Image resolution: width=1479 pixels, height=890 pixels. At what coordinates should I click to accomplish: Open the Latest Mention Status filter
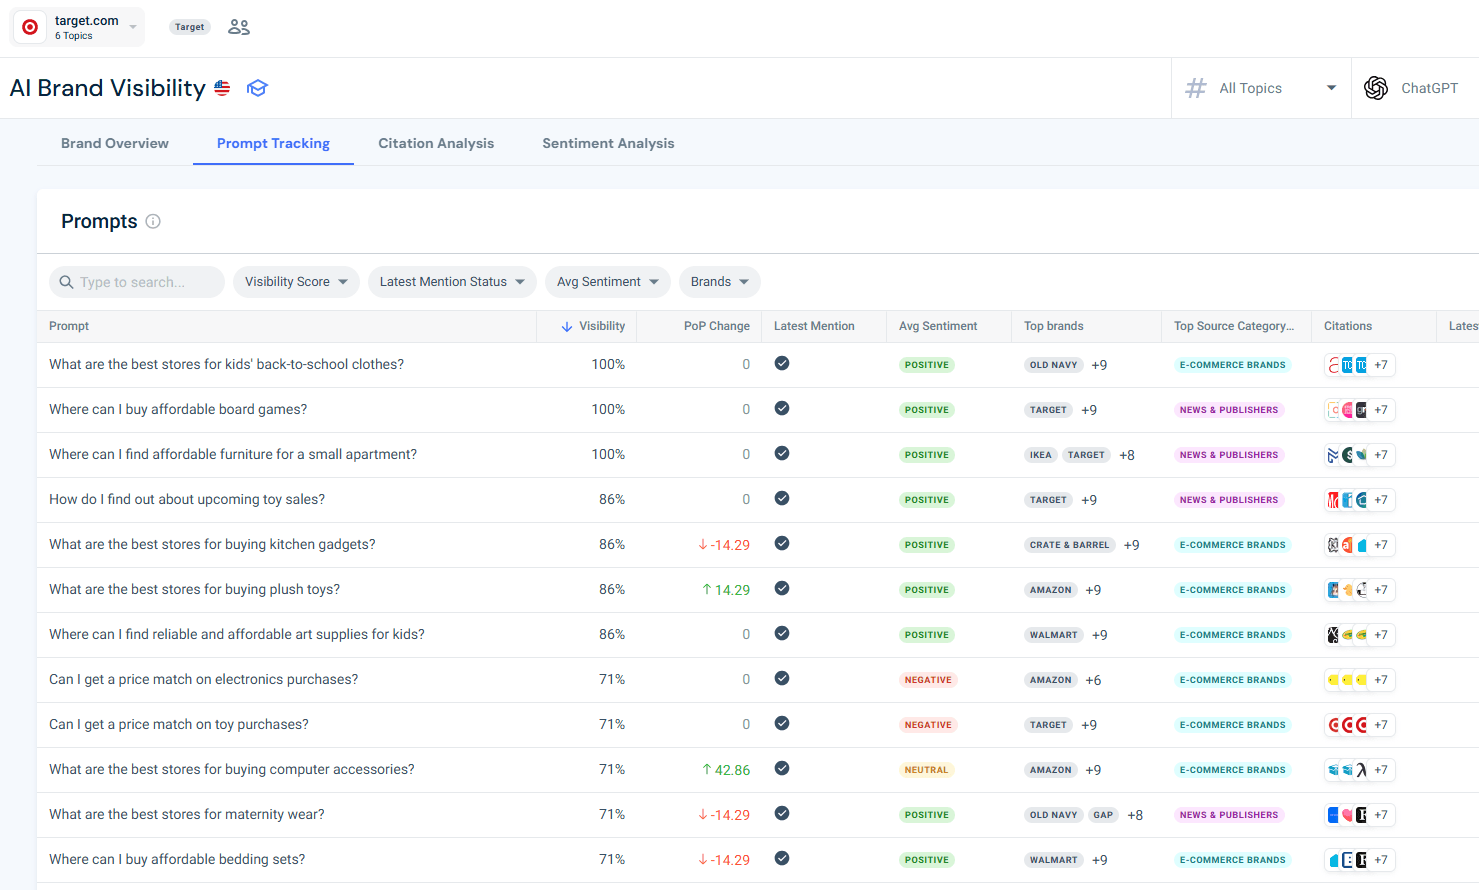[452, 282]
